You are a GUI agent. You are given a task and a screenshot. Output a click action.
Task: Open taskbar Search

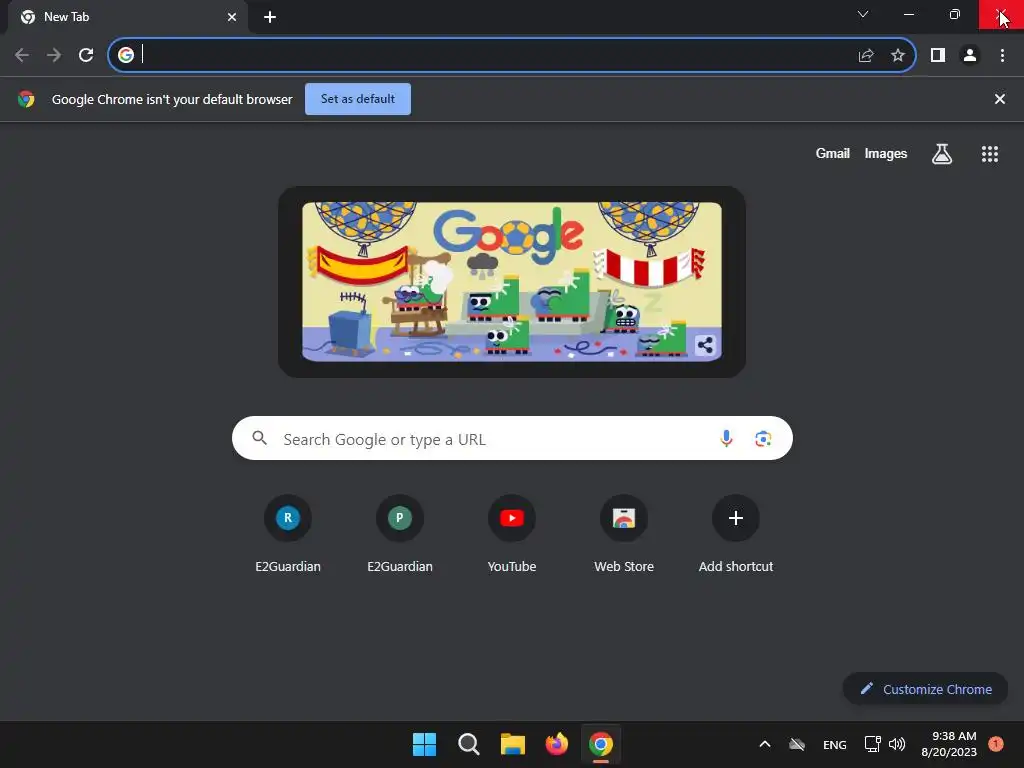[468, 744]
